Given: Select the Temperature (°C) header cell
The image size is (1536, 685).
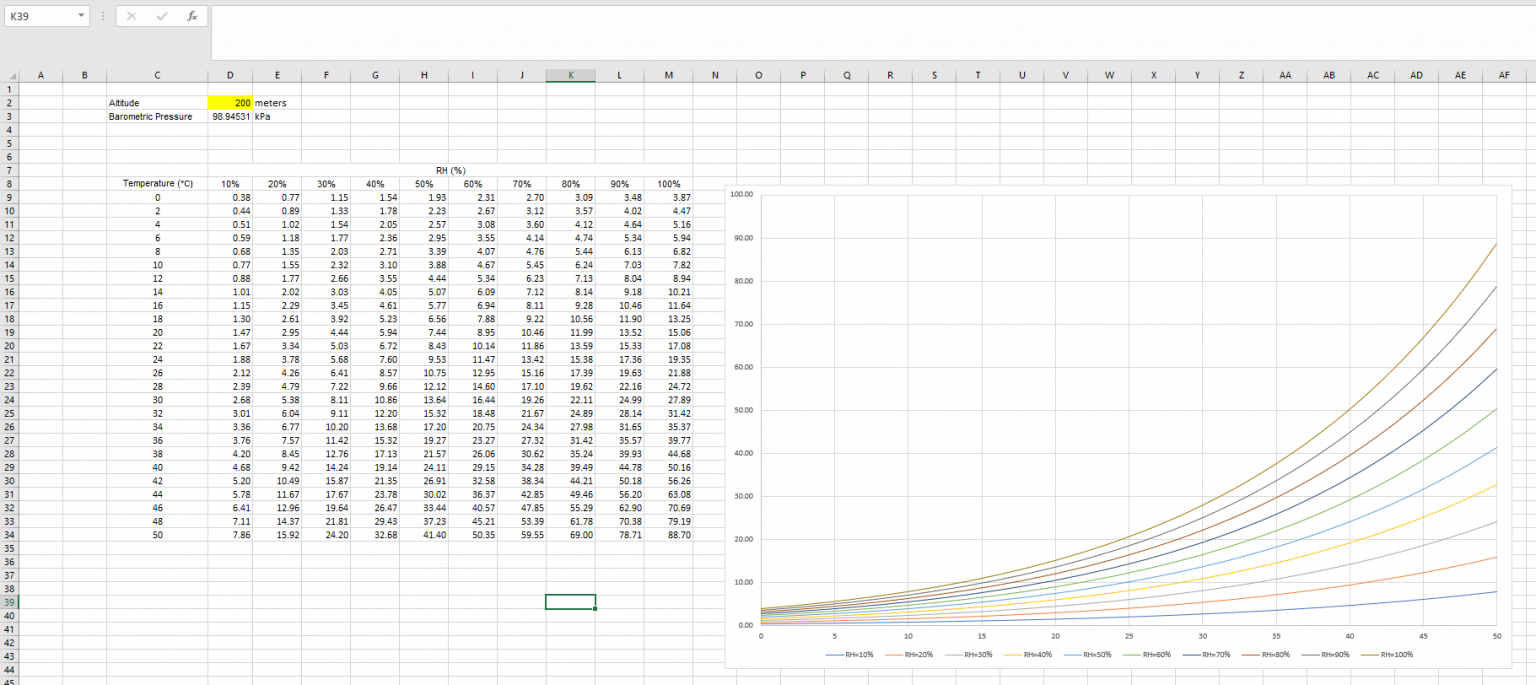Looking at the screenshot, I should point(157,184).
